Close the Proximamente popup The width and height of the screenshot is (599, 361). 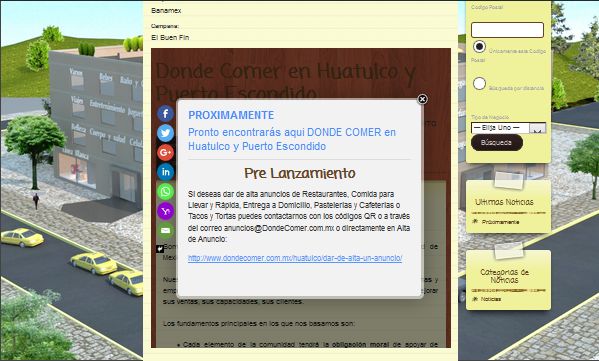tap(422, 99)
